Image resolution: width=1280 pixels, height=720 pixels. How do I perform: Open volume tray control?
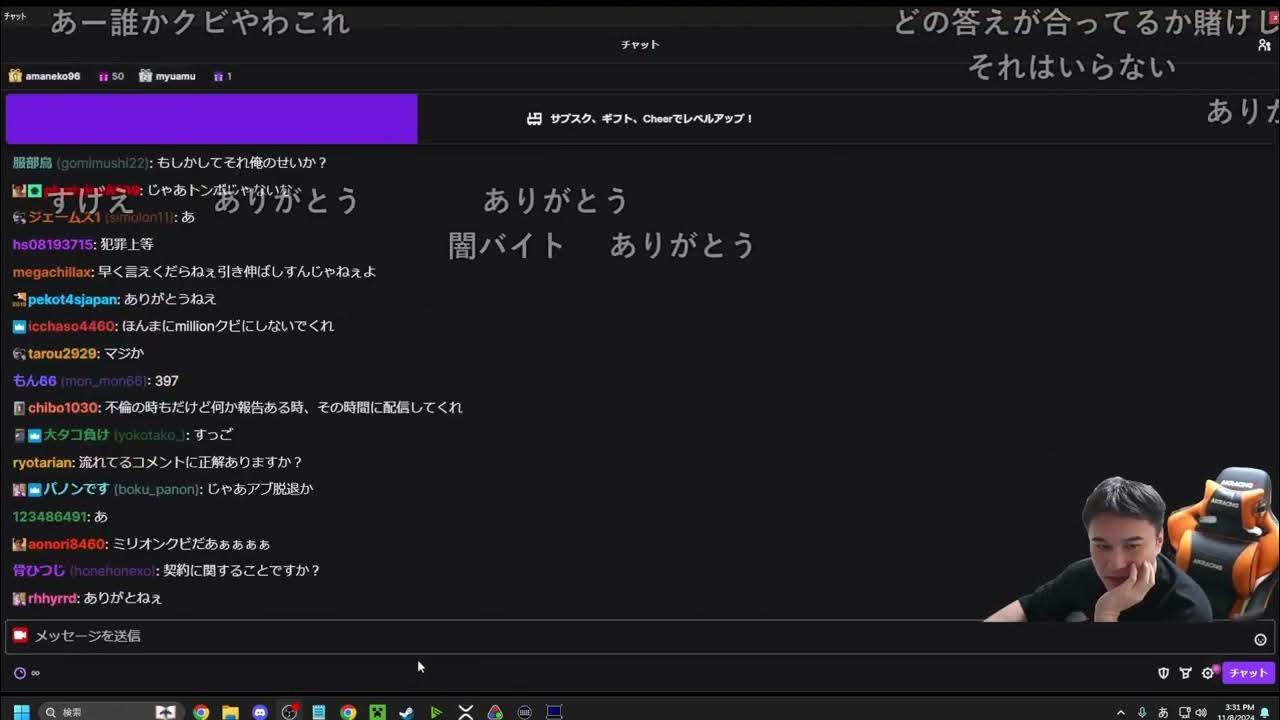1201,713
